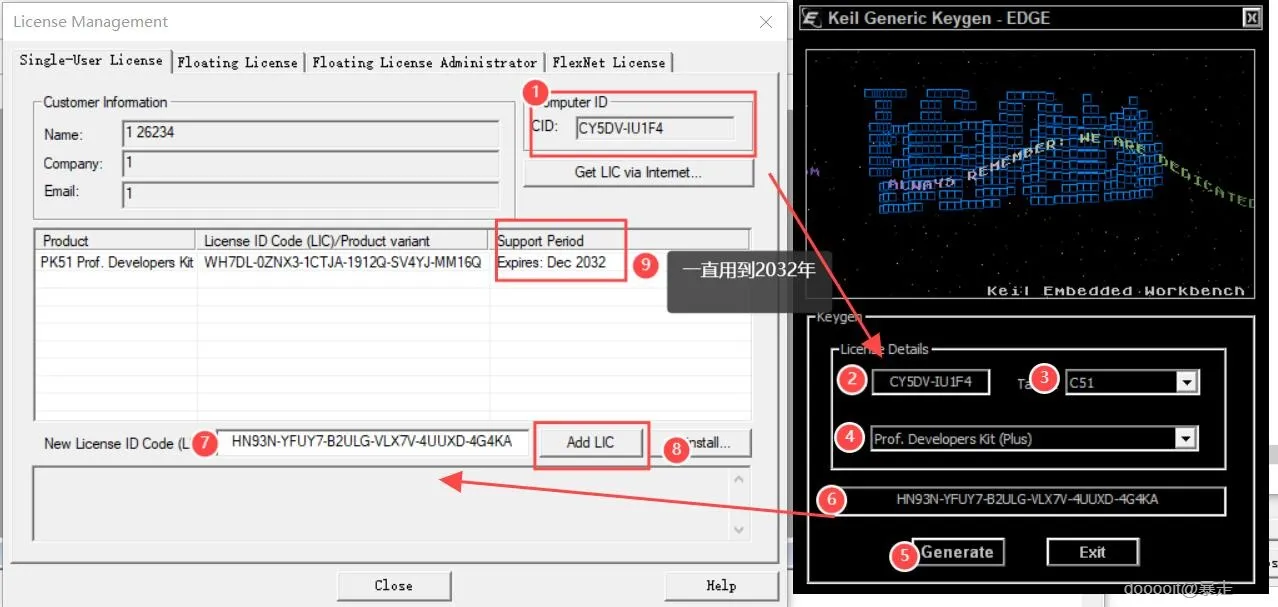Click the CID field in License Management
1278x607 pixels.
pos(655,128)
